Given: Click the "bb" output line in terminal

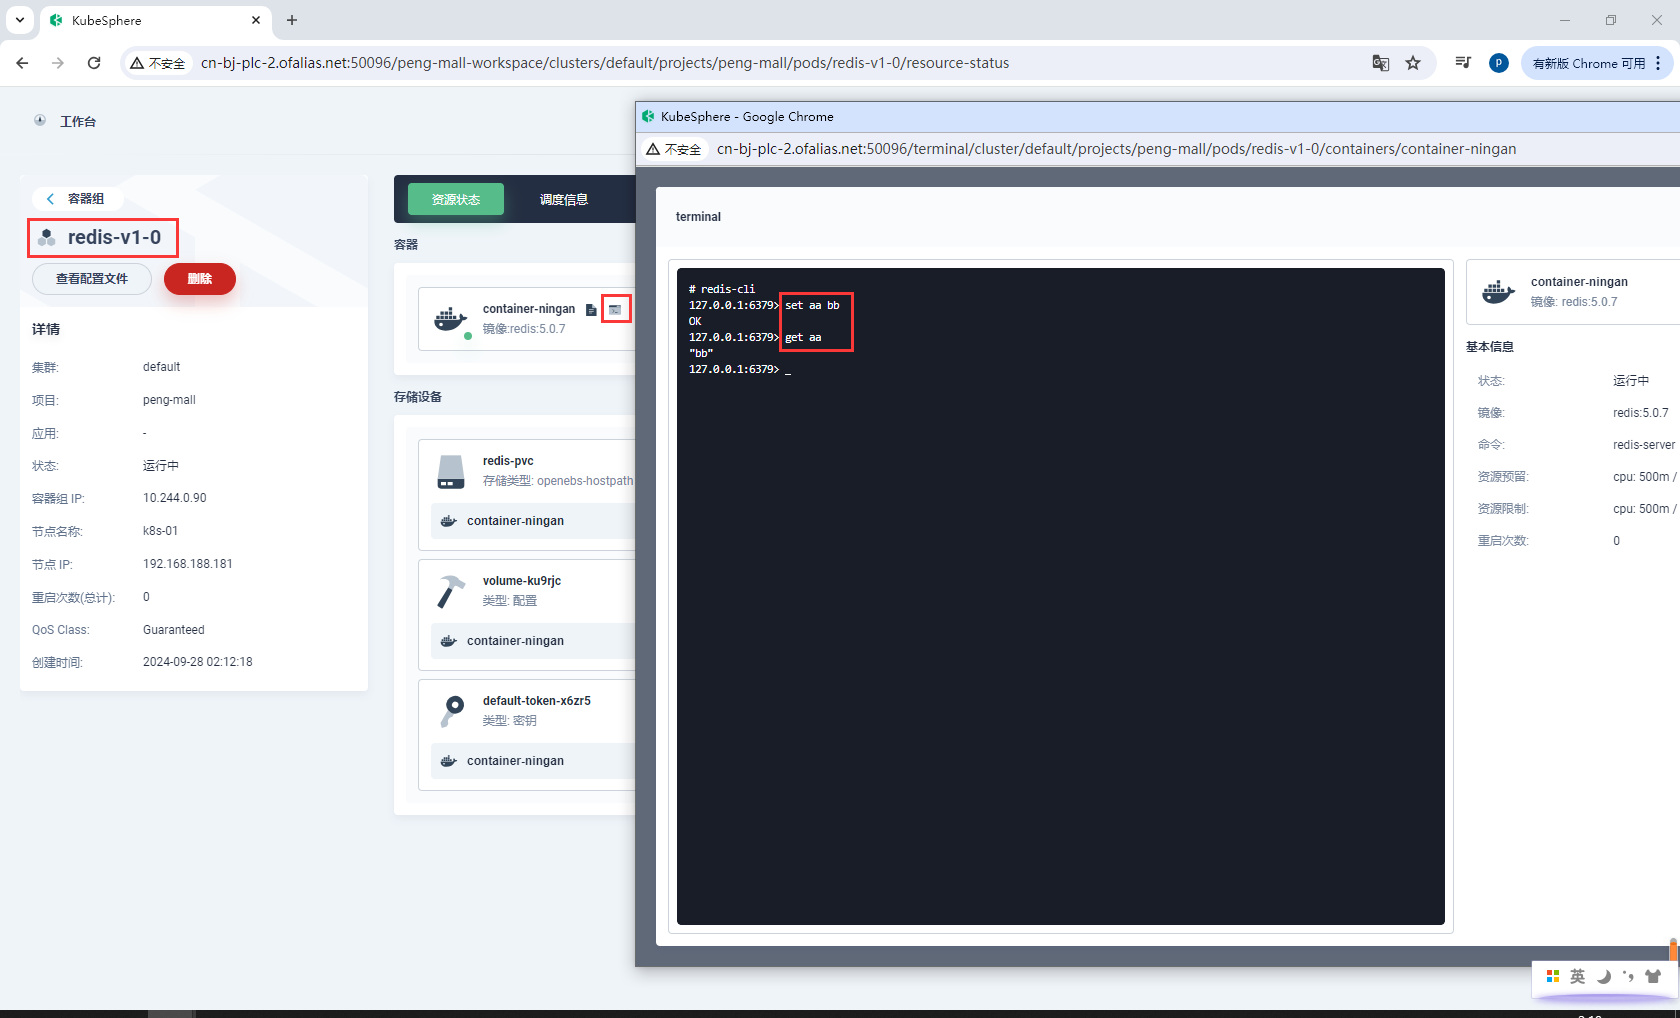Looking at the screenshot, I should click(x=701, y=353).
